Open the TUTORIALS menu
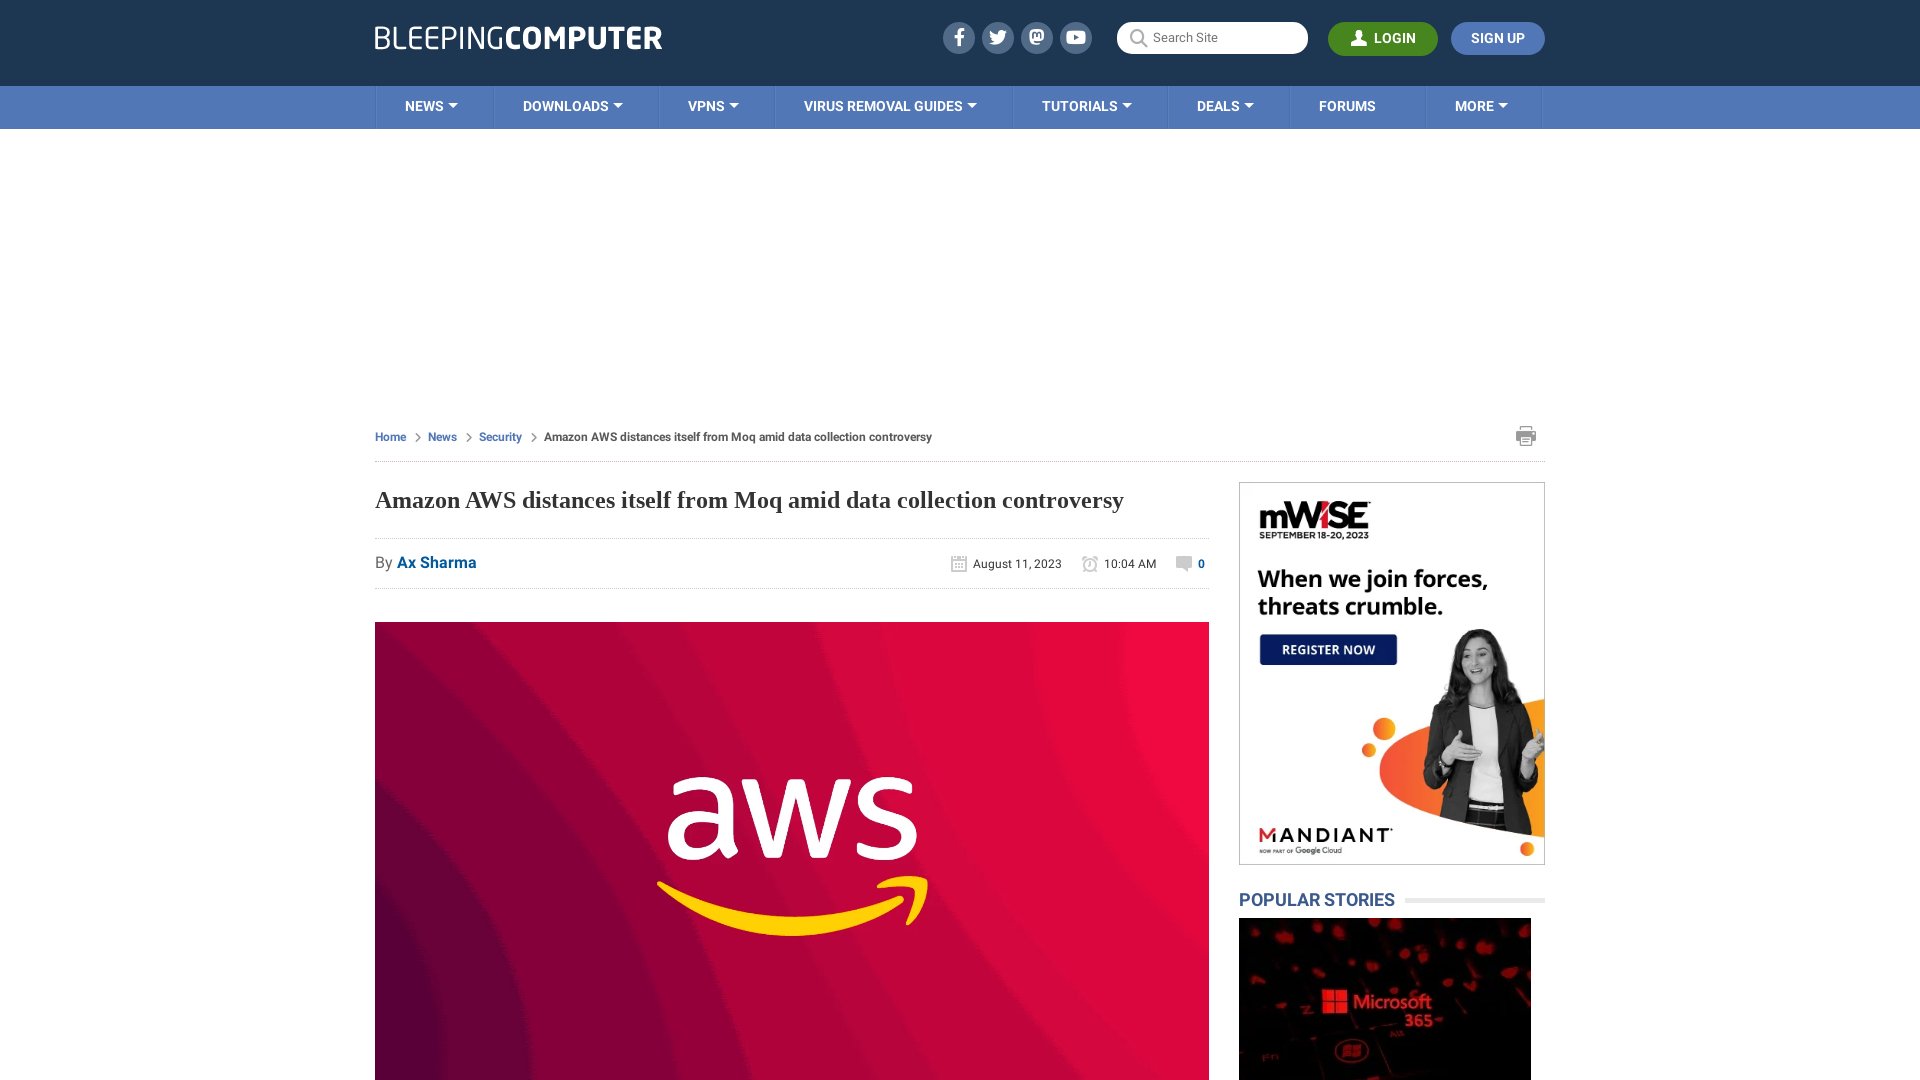Viewport: 1920px width, 1080px height. point(1085,105)
